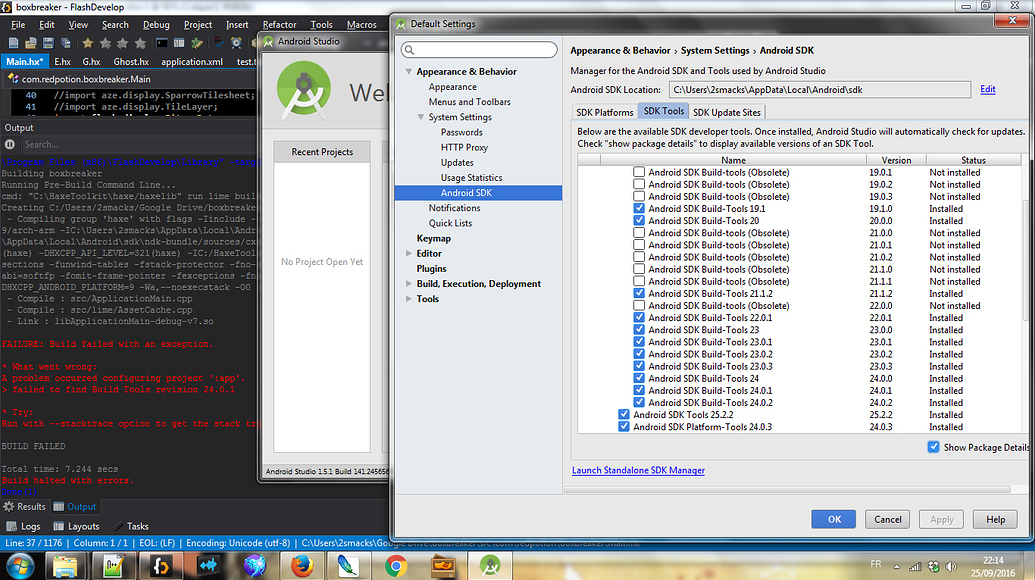The height and width of the screenshot is (580, 1035).
Task: Switch to SDK Platforms tab
Action: point(605,112)
